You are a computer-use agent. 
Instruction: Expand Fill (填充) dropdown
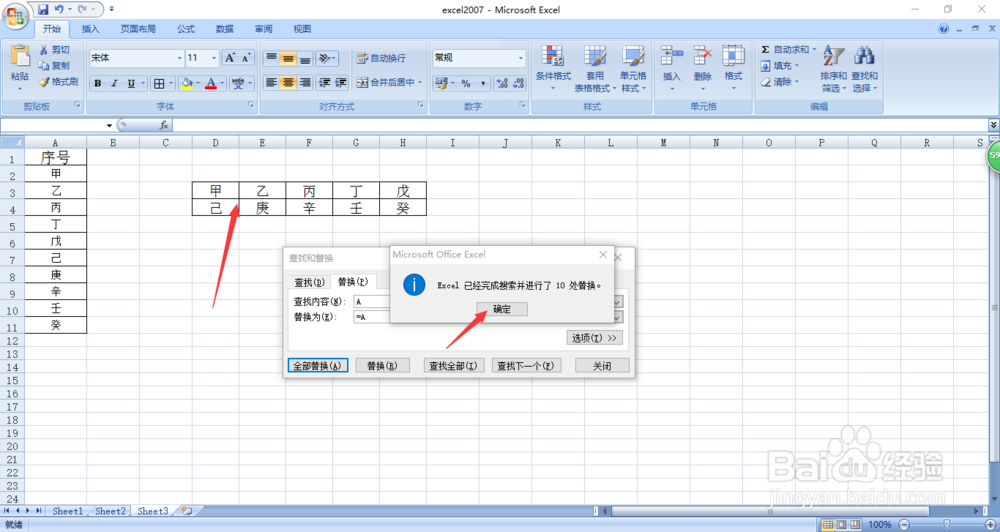pos(797,66)
